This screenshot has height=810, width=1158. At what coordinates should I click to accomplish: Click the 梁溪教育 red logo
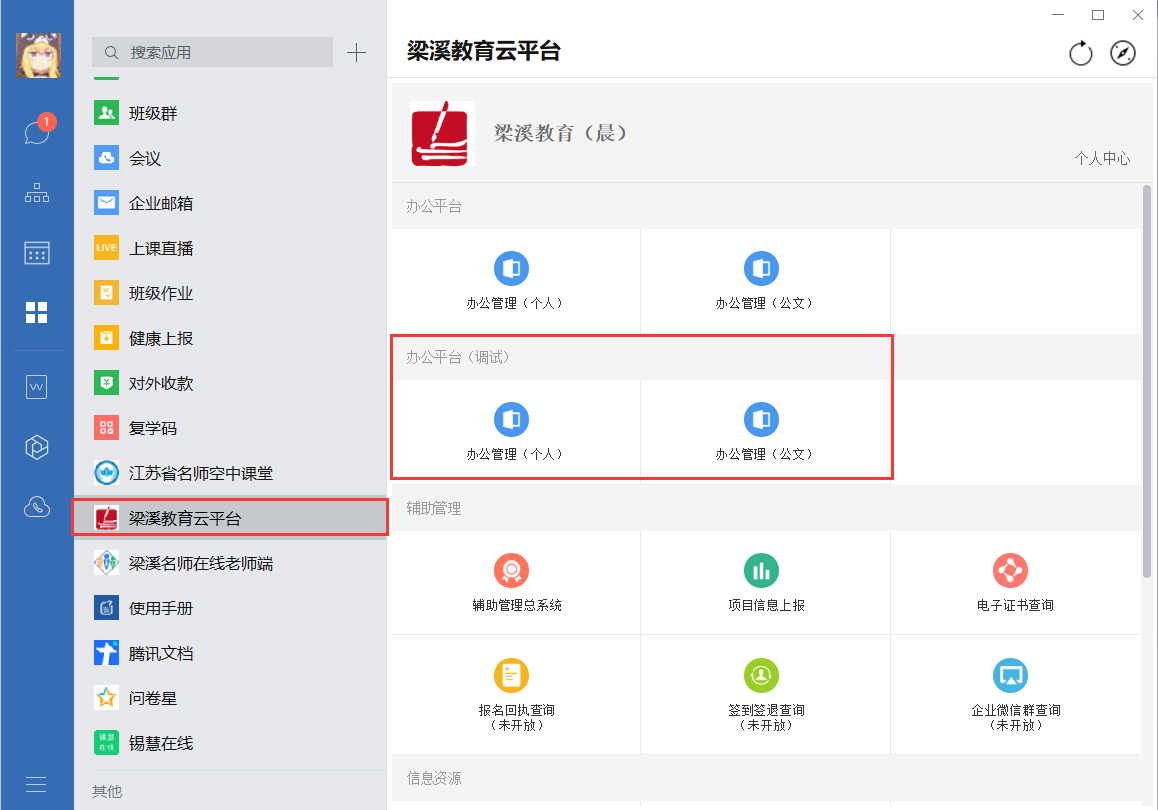tap(442, 134)
